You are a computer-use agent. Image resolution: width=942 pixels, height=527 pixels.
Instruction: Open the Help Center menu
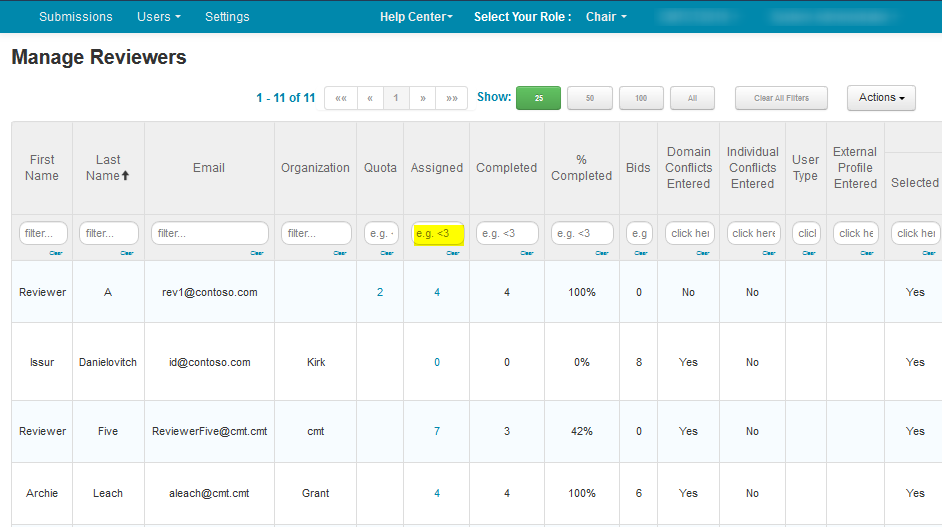pyautogui.click(x=416, y=17)
